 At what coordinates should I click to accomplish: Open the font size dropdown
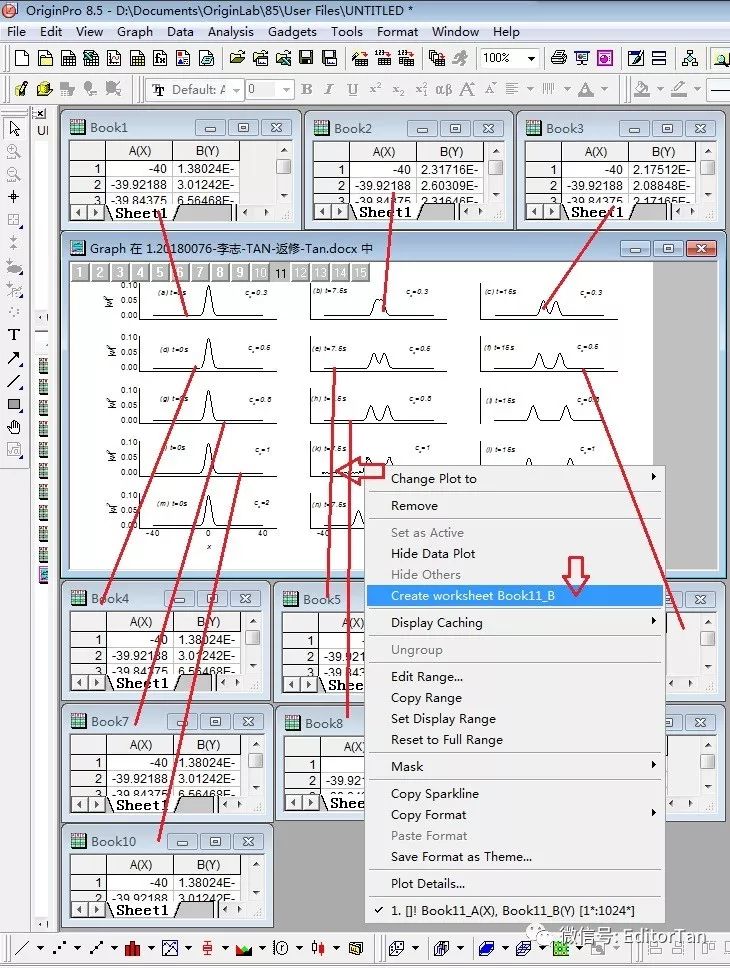tap(286, 90)
